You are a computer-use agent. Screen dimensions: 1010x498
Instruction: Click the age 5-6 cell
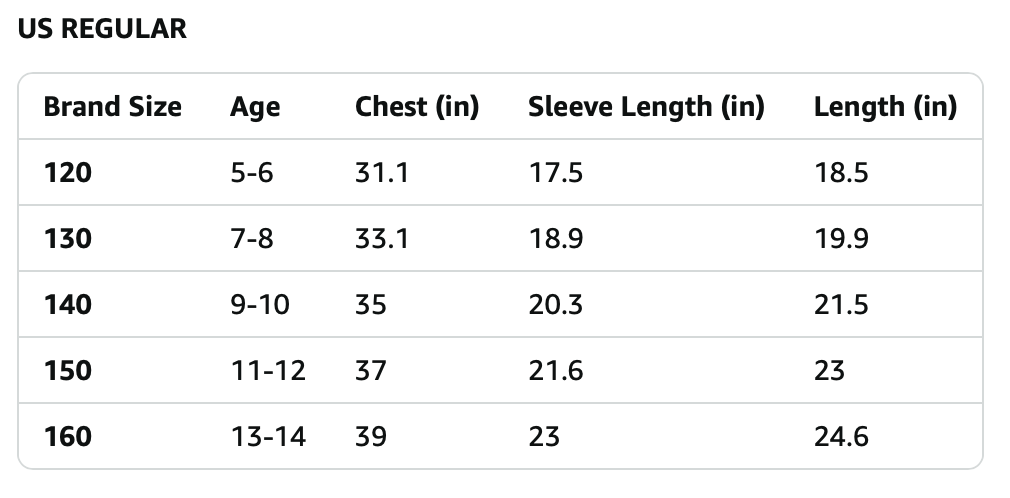(x=251, y=173)
